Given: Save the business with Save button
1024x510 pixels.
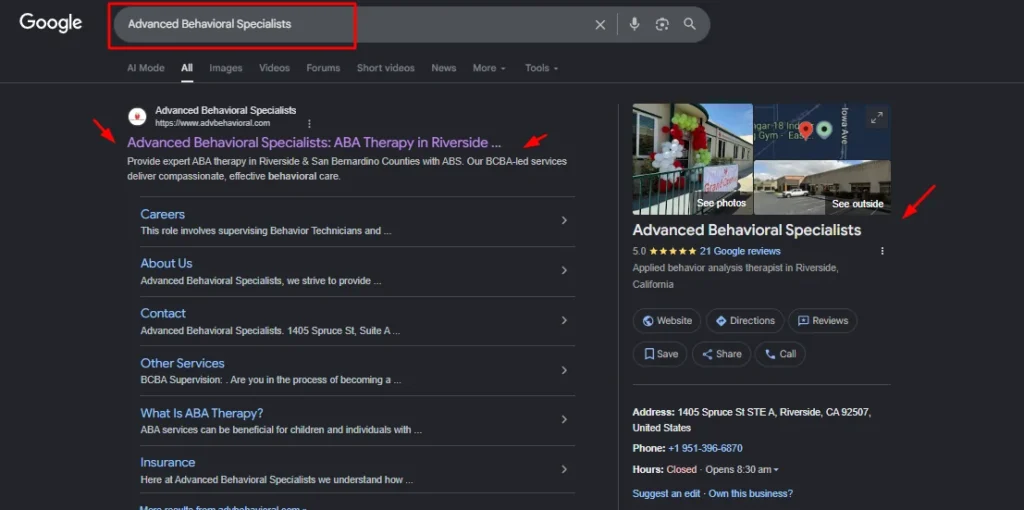Looking at the screenshot, I should coord(660,354).
